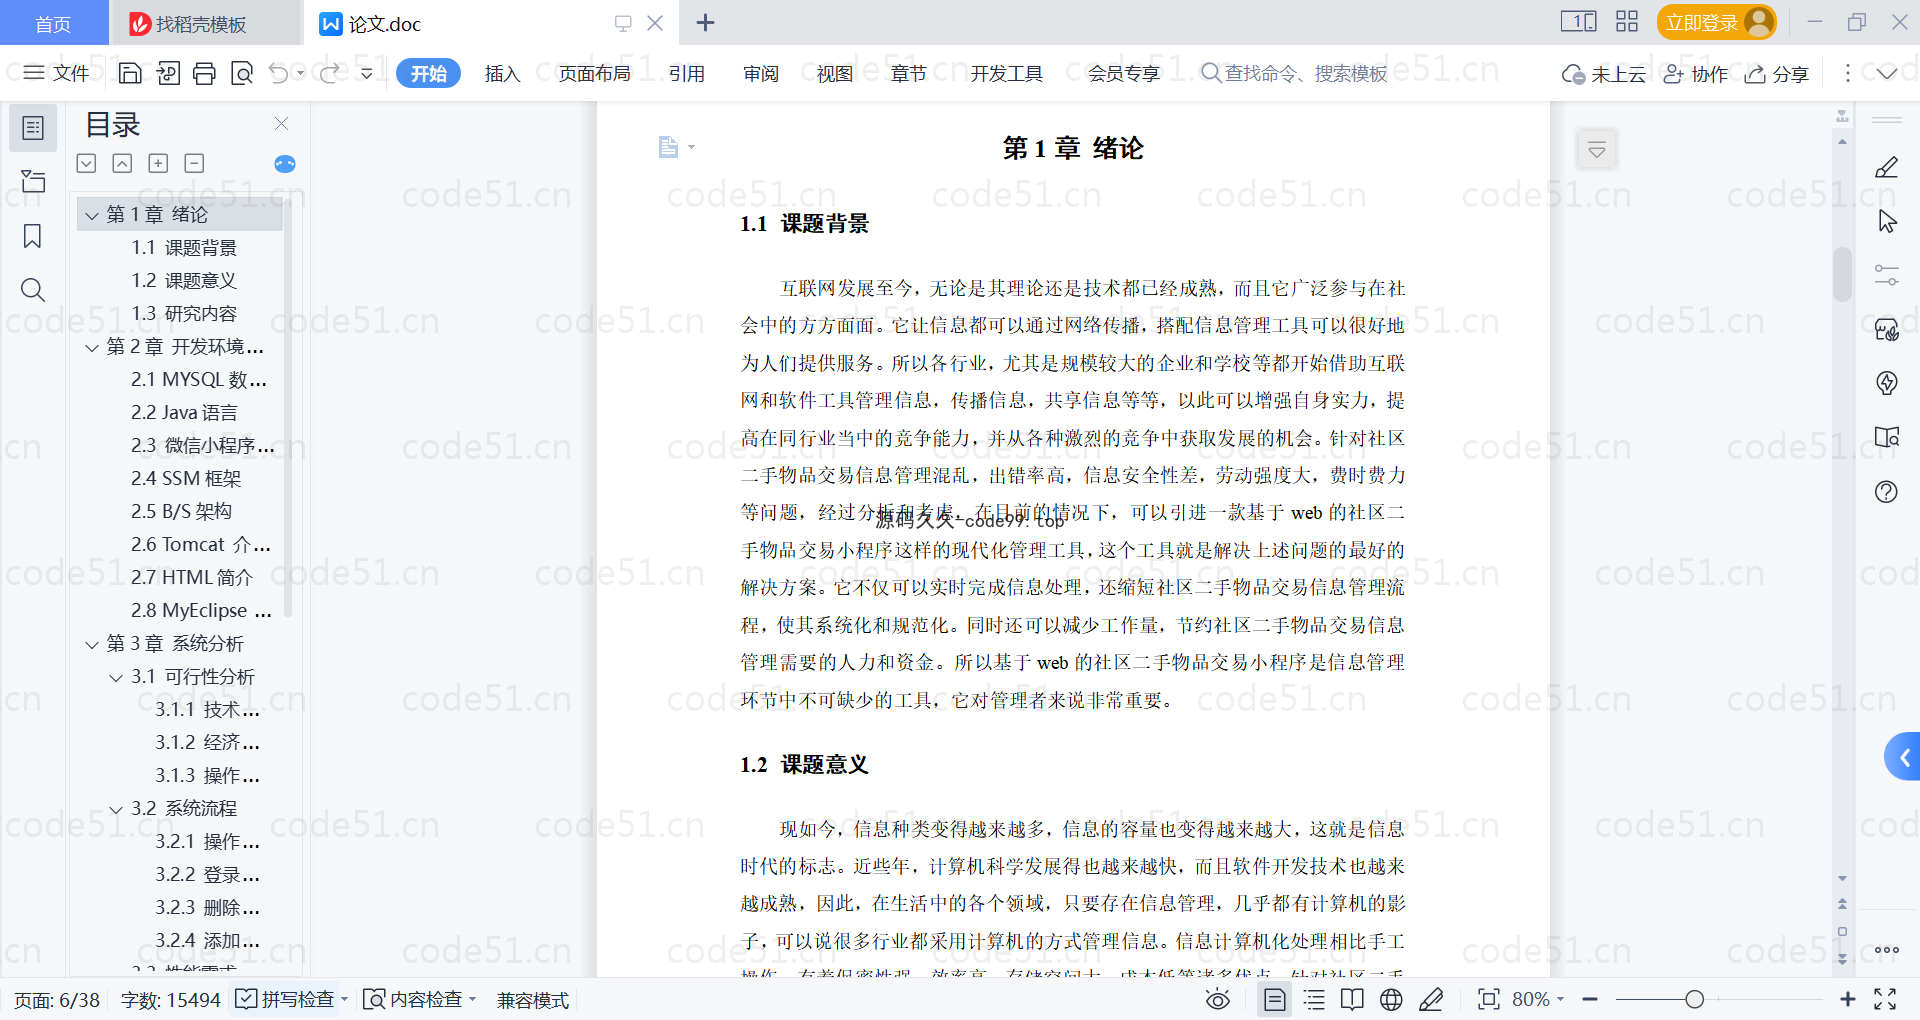
Task: Collapse the 第 2 章 开发环境 tree node
Action: tap(92, 347)
